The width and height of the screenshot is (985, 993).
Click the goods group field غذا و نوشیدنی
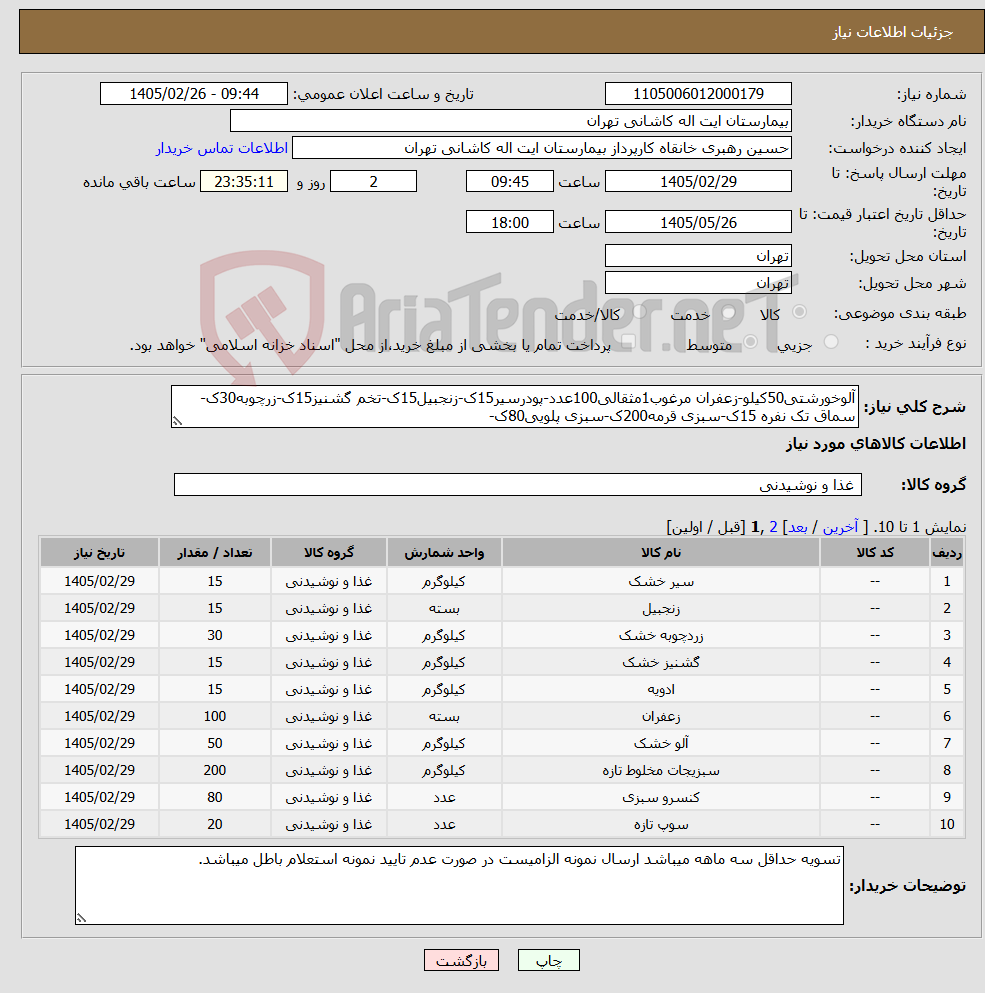[x=518, y=484]
